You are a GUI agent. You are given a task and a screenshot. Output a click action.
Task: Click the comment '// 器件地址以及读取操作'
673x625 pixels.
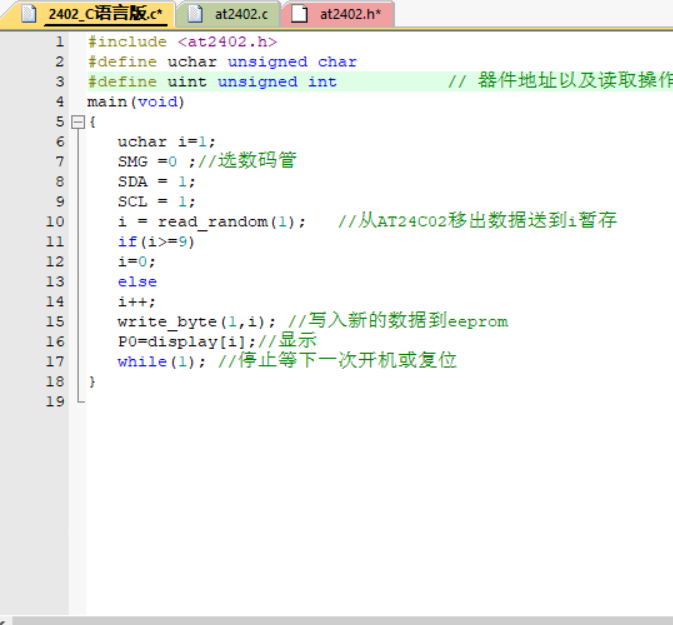(560, 81)
